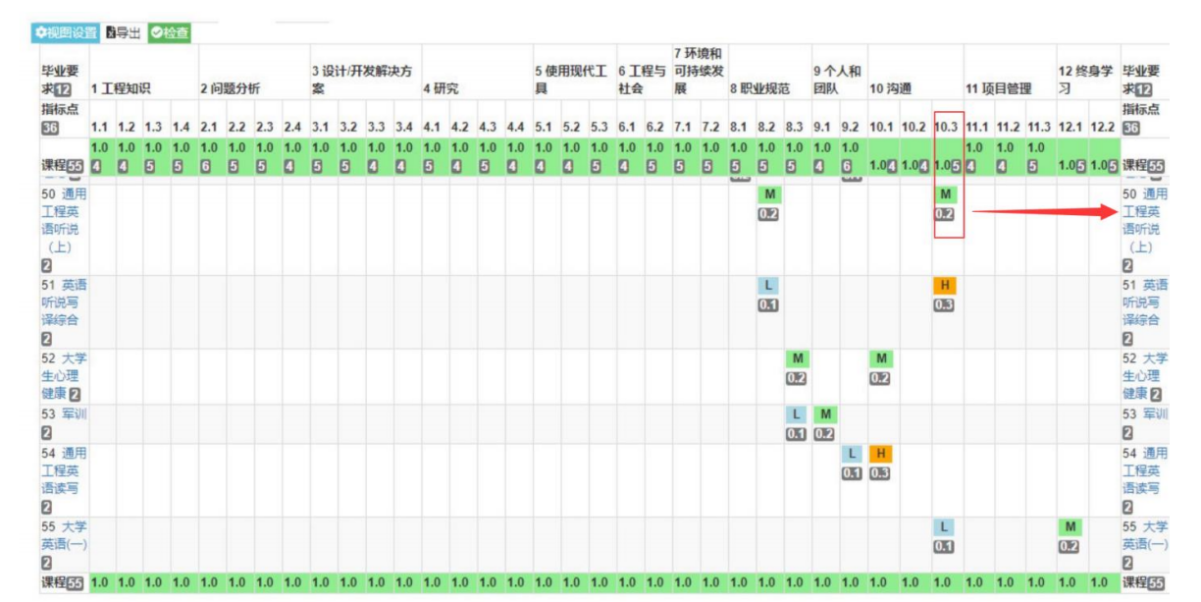Image resolution: width=1201 pixels, height=602 pixels.
Task: Open 55 大学英语(一) link in right column
Action: tap(1144, 535)
